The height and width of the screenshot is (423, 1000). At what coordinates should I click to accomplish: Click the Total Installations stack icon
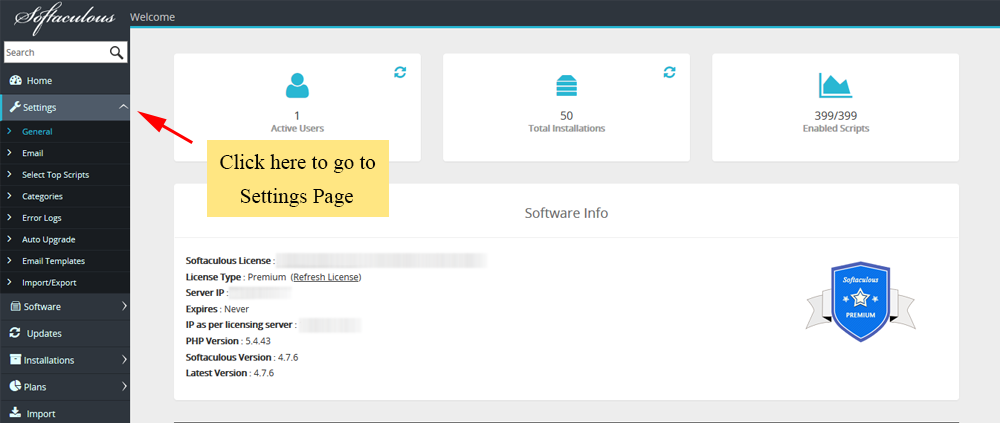pyautogui.click(x=566, y=85)
